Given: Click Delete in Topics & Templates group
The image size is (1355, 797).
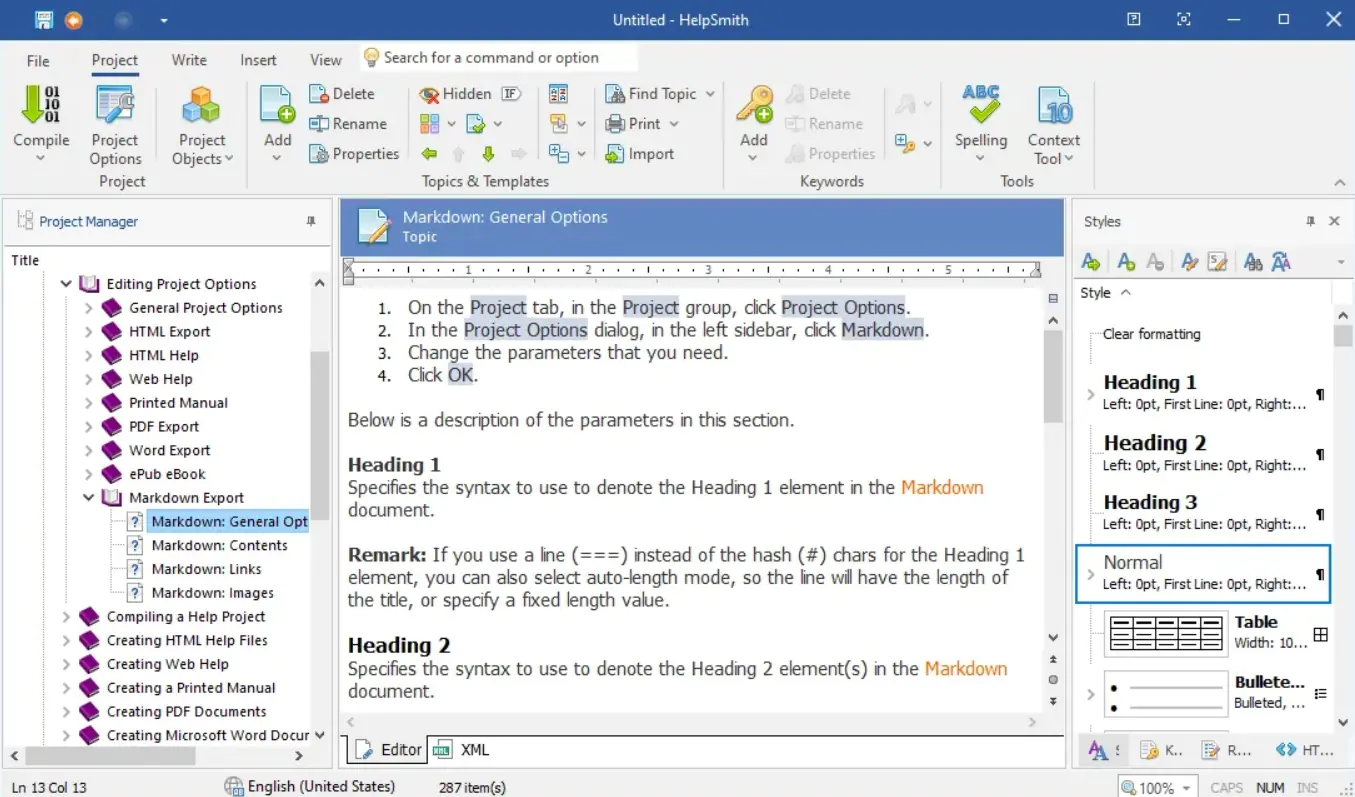Looking at the screenshot, I should 342,94.
